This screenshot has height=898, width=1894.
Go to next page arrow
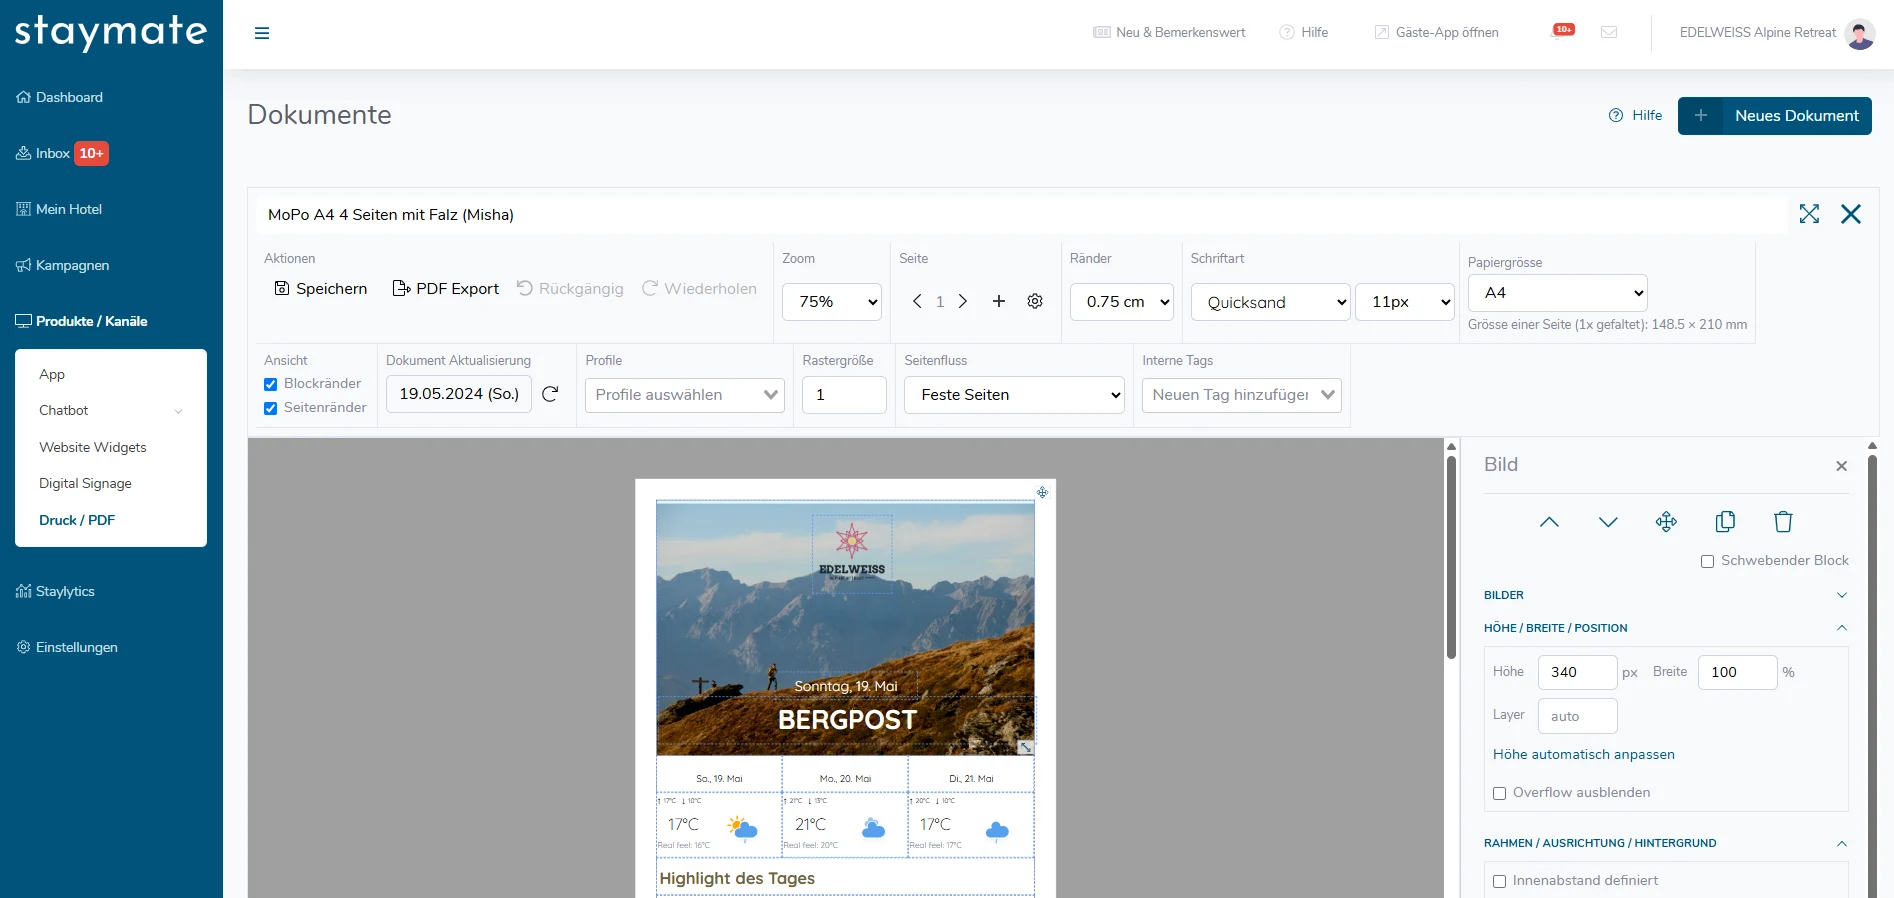coord(963,301)
